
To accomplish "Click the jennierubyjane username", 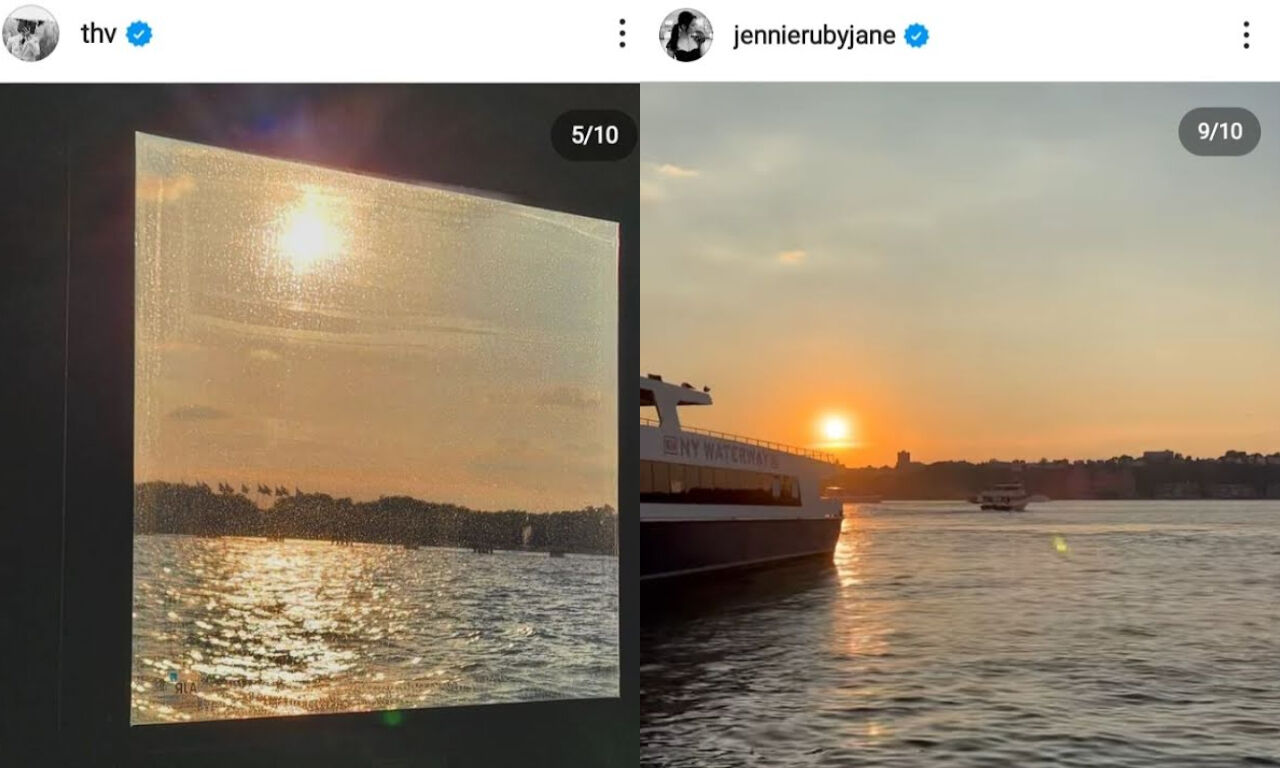I will coord(814,36).
